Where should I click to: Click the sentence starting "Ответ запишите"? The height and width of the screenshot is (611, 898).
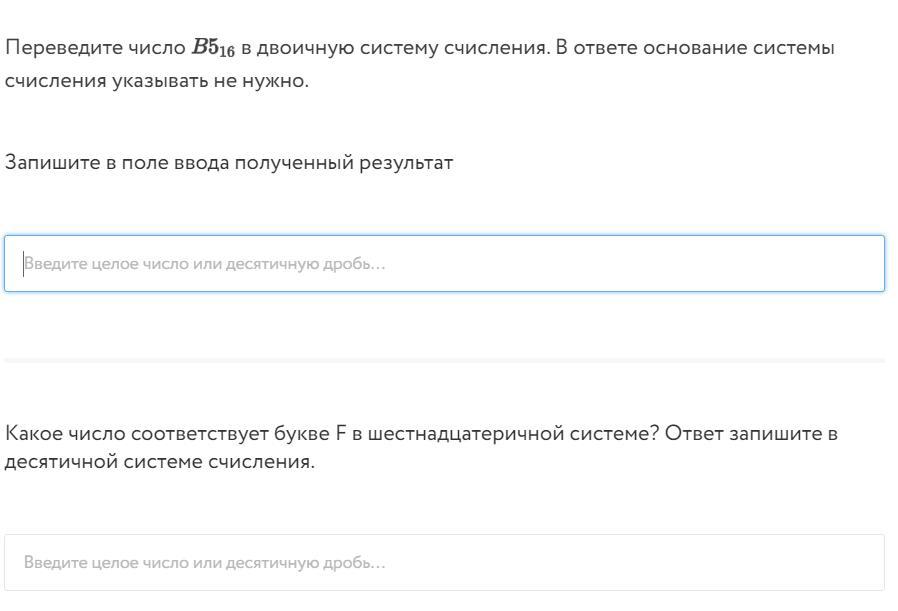[750, 434]
